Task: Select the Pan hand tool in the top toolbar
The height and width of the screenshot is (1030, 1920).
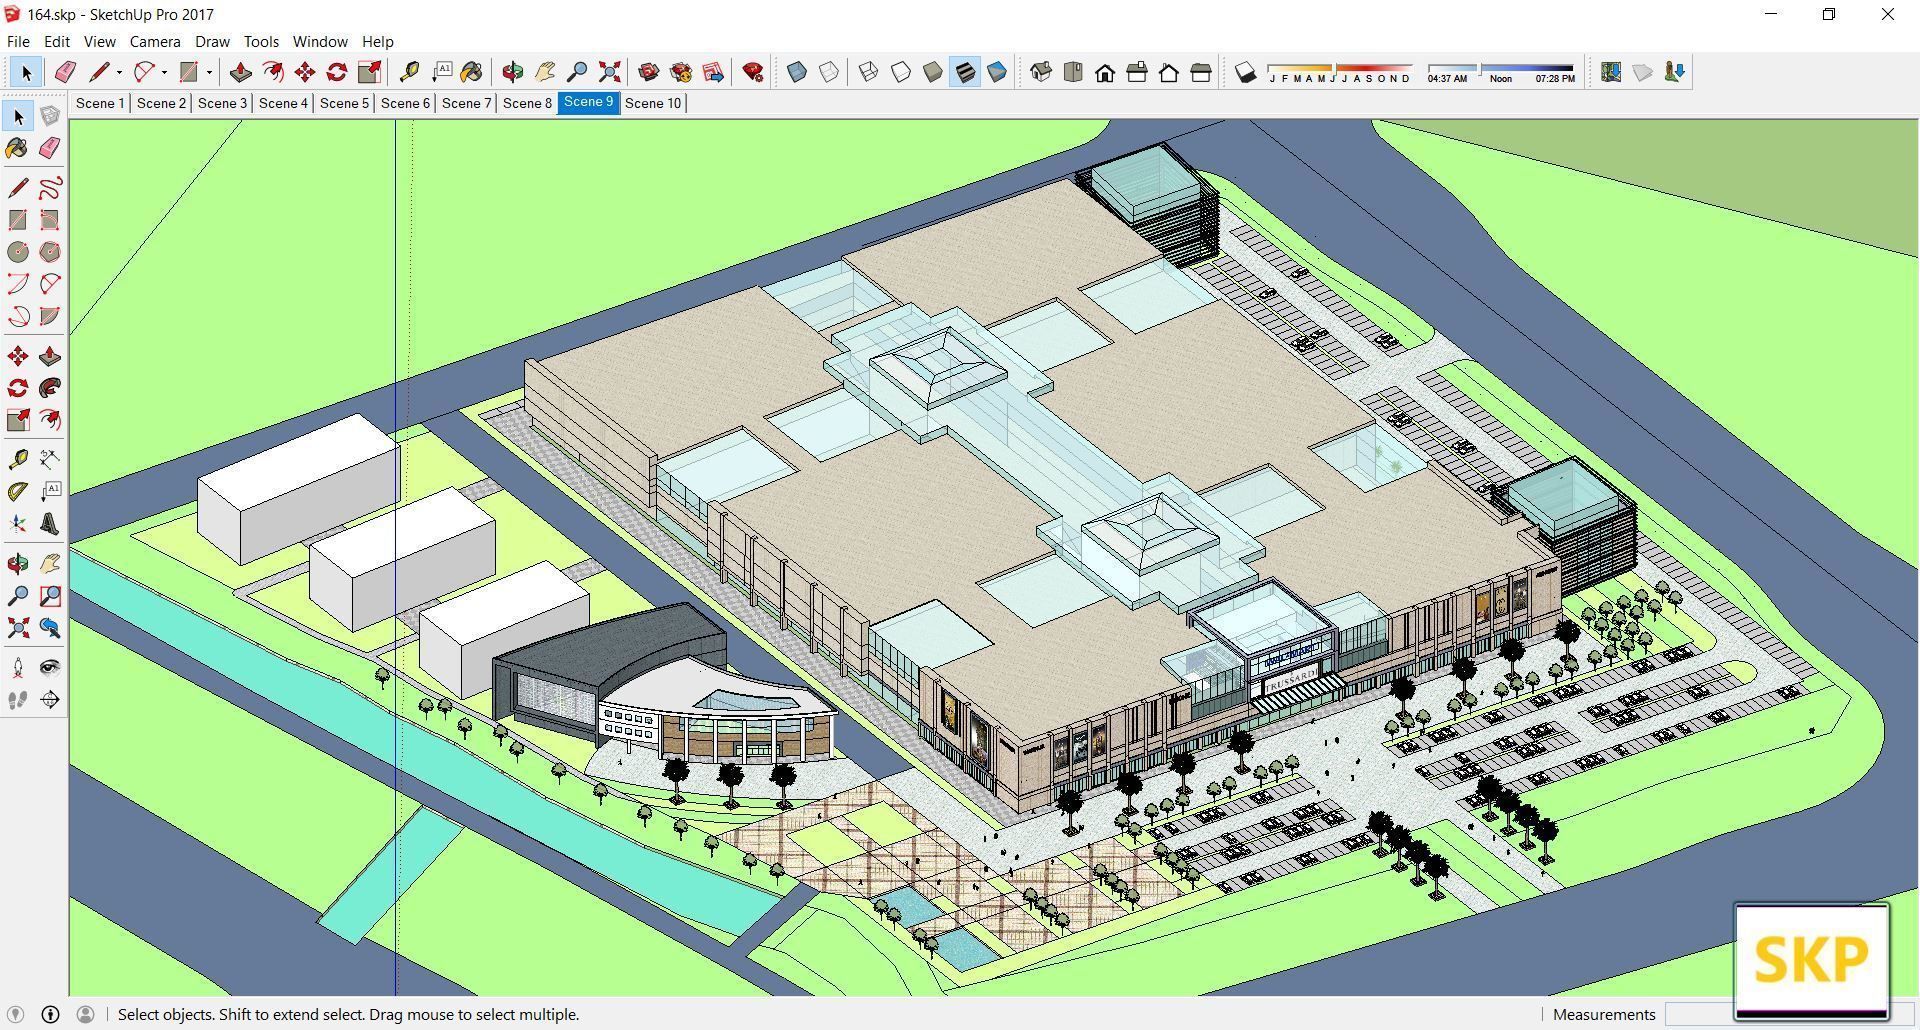Action: tap(545, 72)
